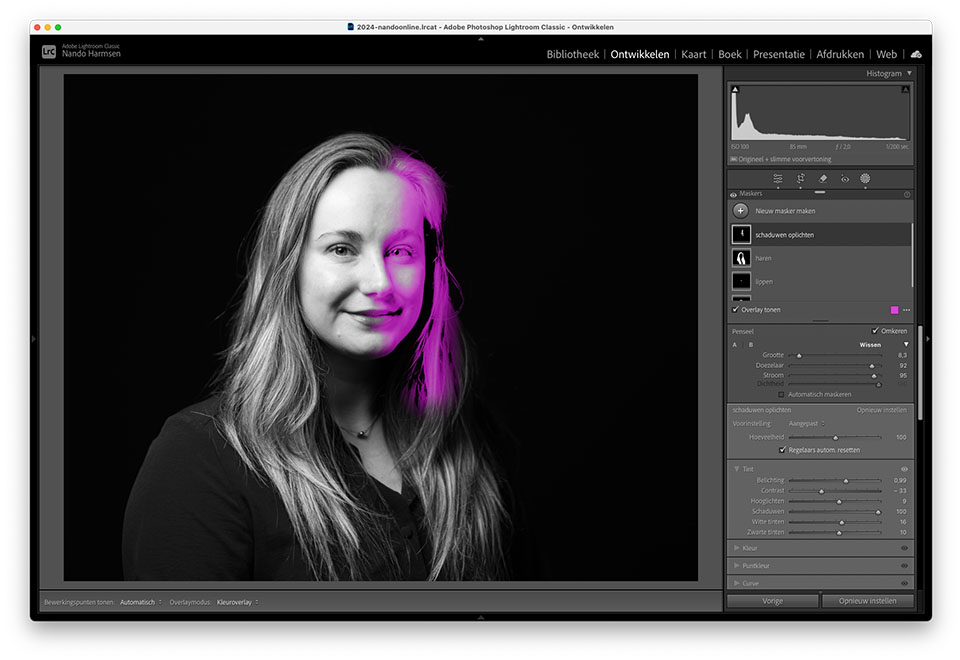The width and height of the screenshot is (960, 660).
Task: Click bottom Opnieuw instellen button
Action: coord(868,601)
